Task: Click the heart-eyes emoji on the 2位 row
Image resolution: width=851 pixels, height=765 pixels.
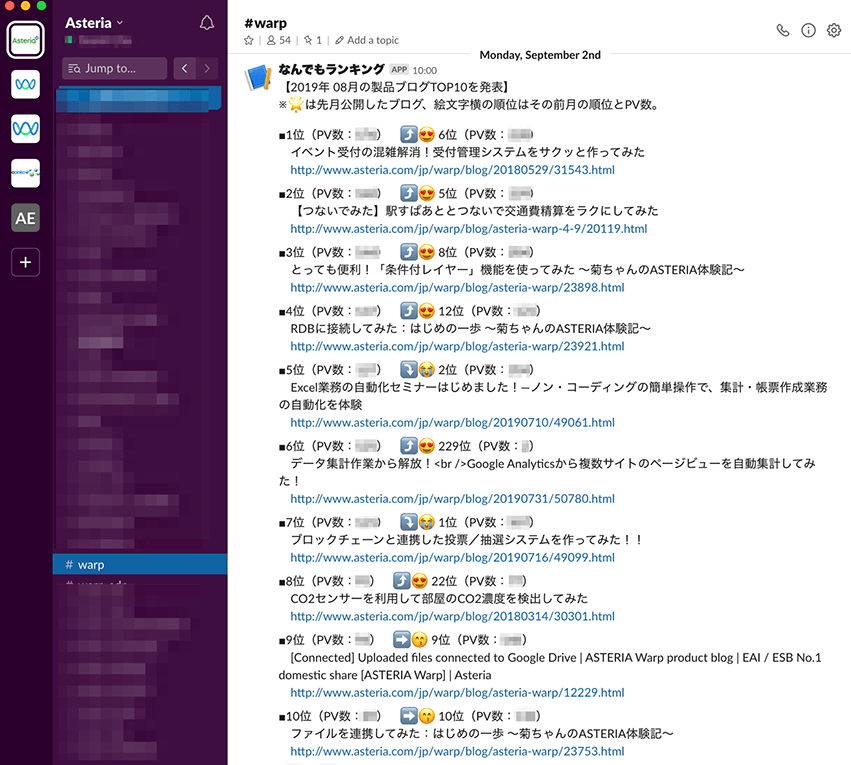Action: point(427,193)
